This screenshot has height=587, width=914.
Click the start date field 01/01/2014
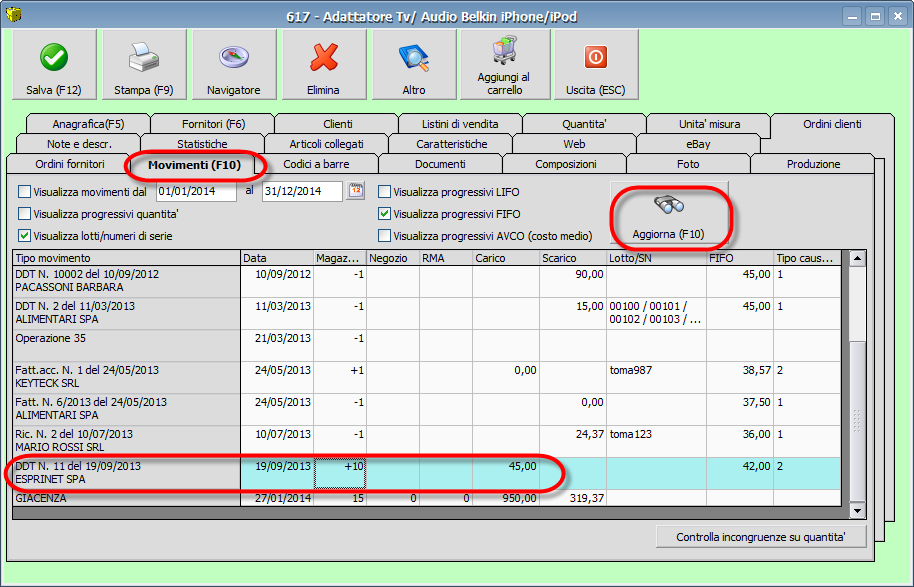click(x=196, y=191)
